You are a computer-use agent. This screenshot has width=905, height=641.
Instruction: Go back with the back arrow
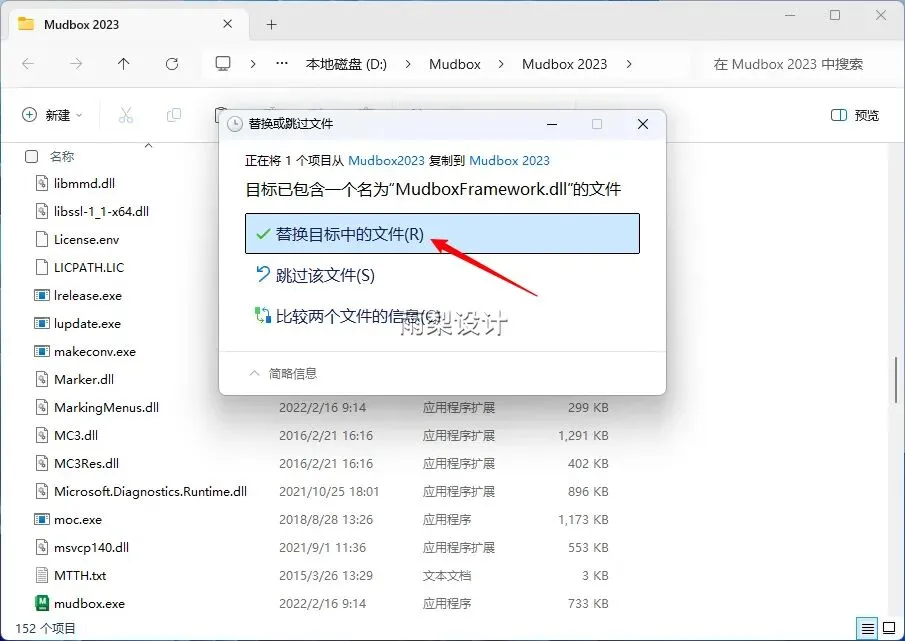point(28,64)
